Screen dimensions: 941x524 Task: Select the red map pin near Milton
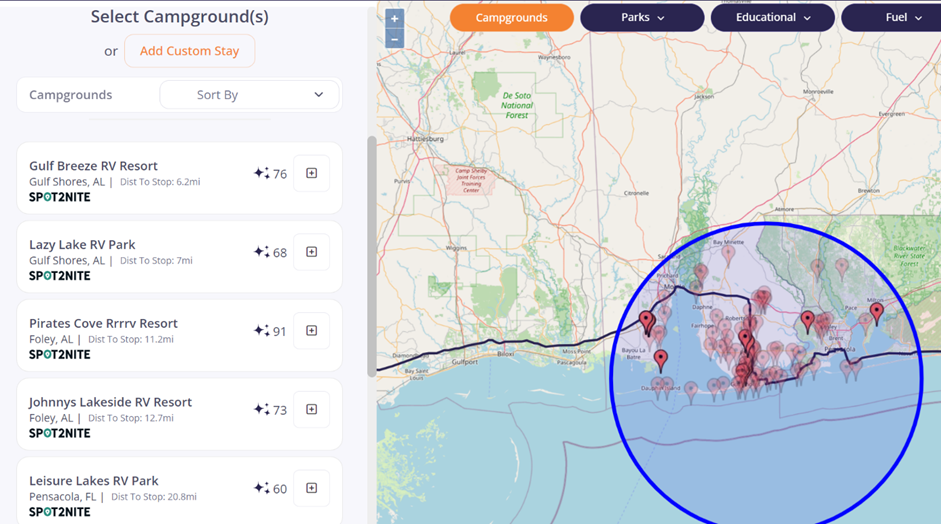877,313
